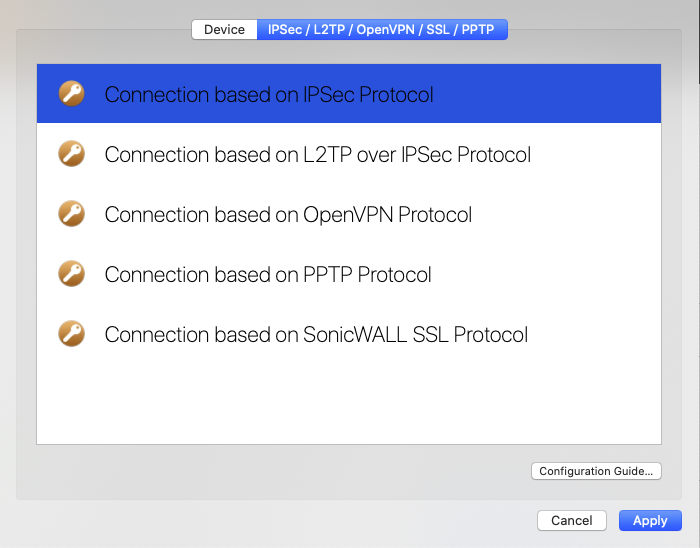This screenshot has height=548, width=700.
Task: Open the Configuration Guide
Action: click(x=596, y=471)
